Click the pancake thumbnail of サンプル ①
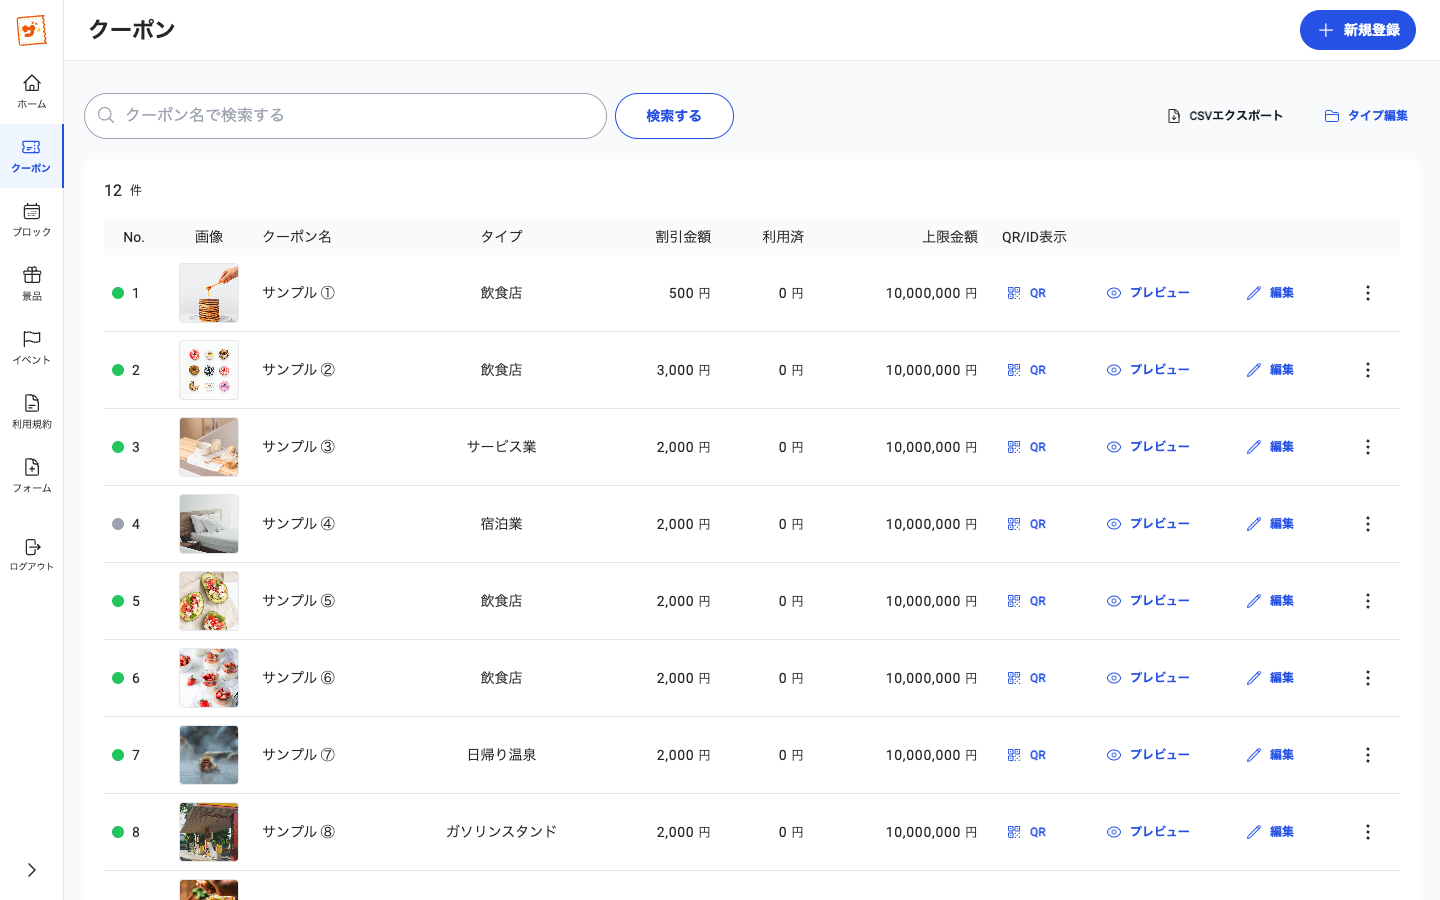Image resolution: width=1440 pixels, height=900 pixels. coord(209,293)
